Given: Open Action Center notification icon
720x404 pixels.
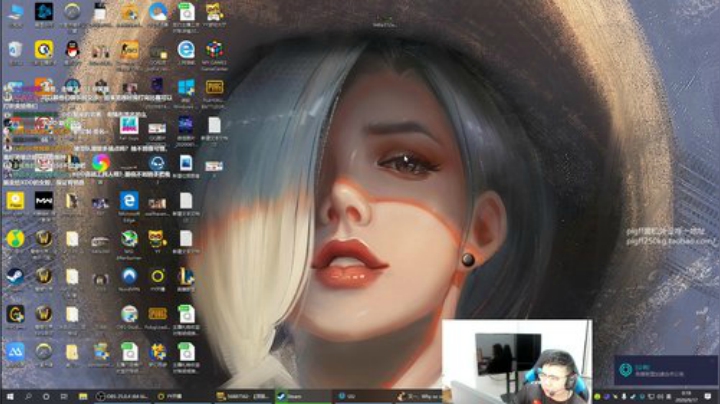Looking at the screenshot, I should tap(708, 396).
